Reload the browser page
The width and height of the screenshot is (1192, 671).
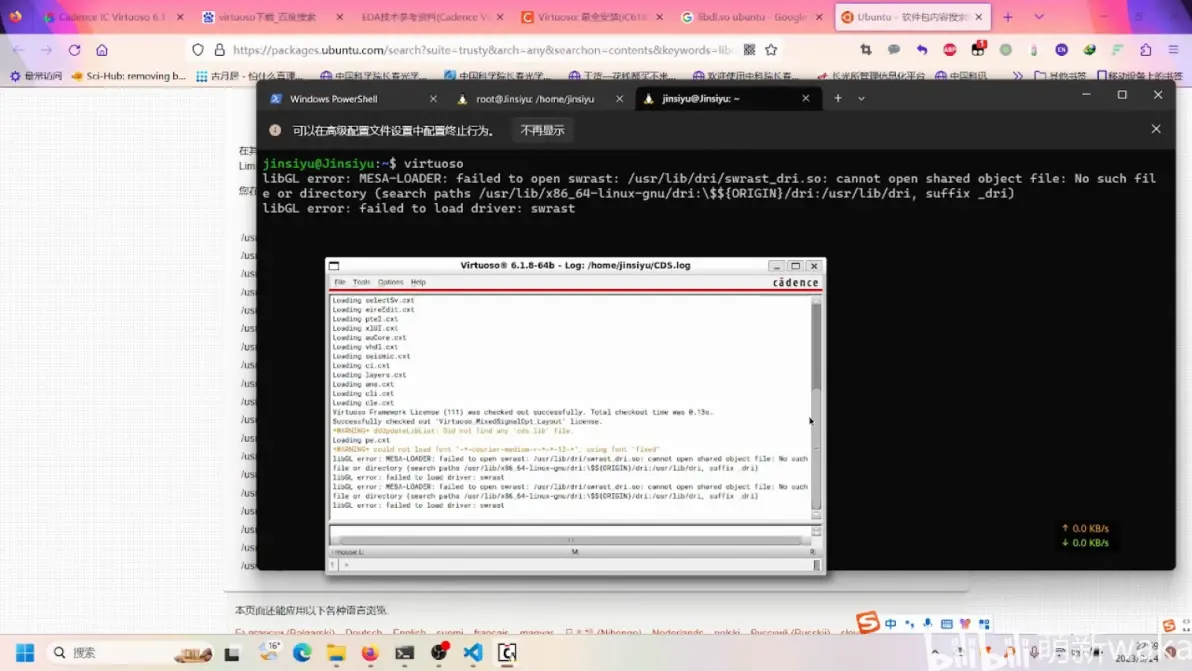point(74,50)
